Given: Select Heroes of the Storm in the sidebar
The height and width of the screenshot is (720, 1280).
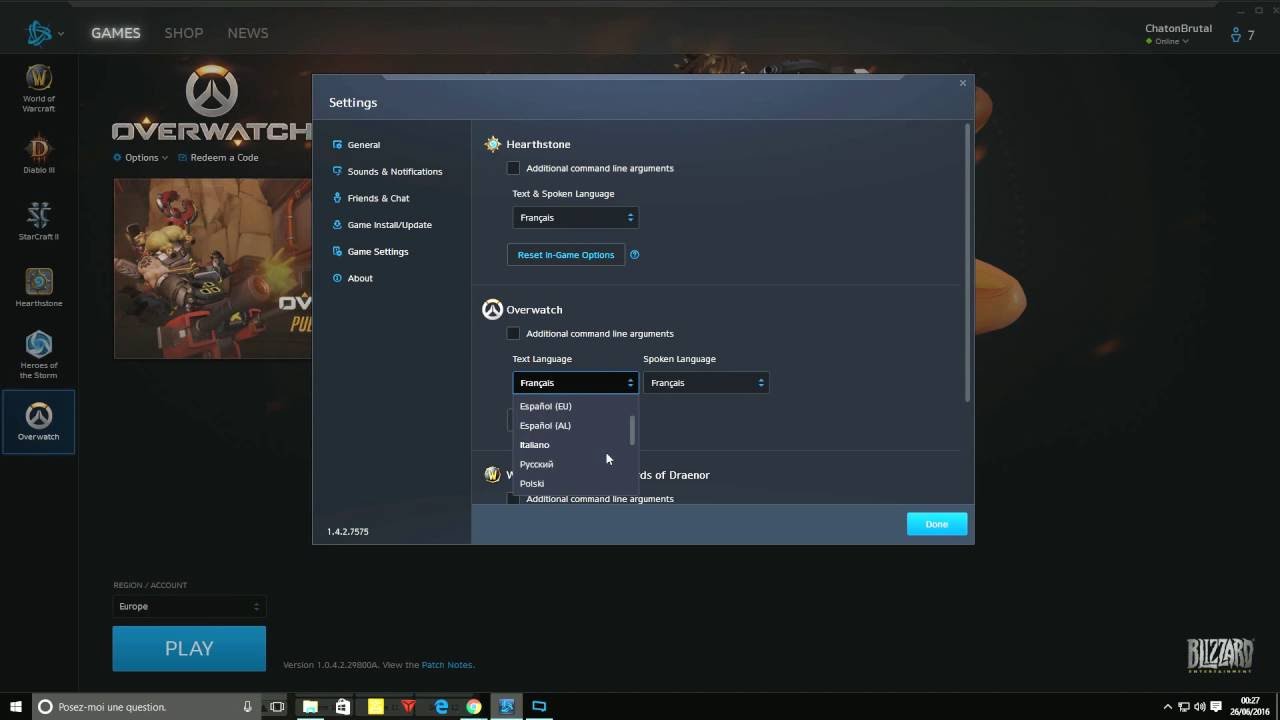Looking at the screenshot, I should pyautogui.click(x=38, y=354).
